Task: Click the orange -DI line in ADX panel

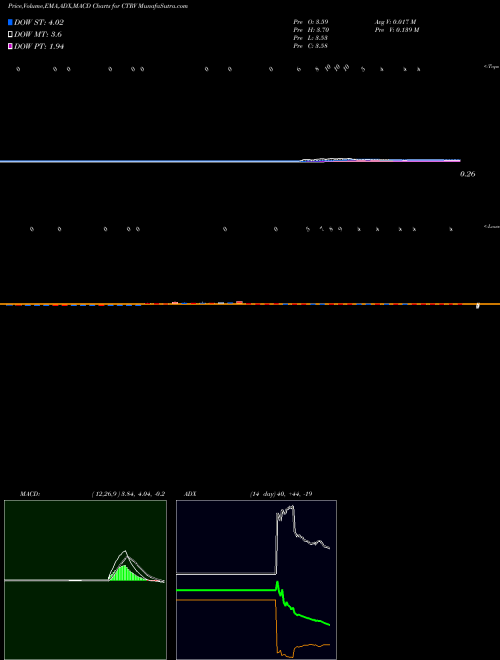Action: [x=226, y=600]
